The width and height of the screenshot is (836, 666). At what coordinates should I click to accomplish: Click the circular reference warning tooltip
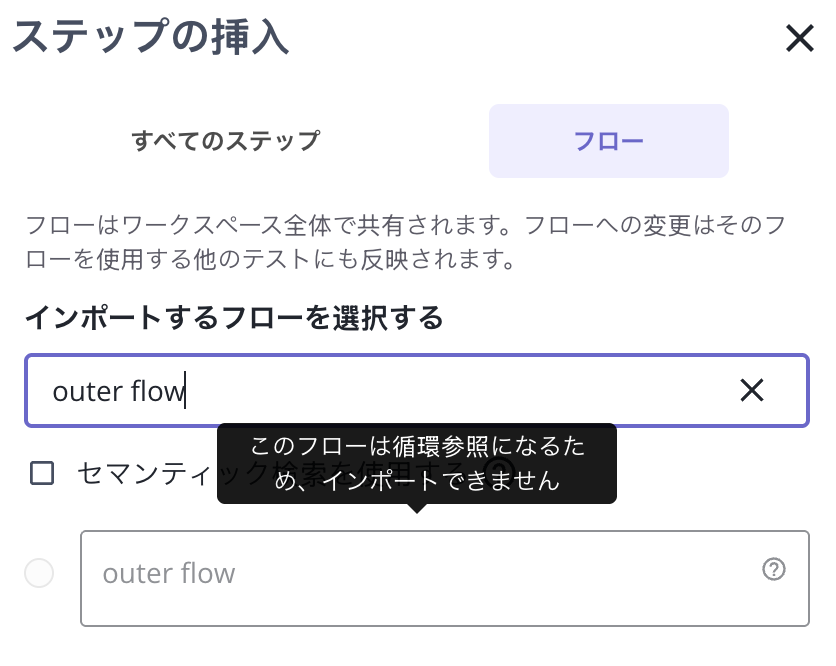pos(417,463)
